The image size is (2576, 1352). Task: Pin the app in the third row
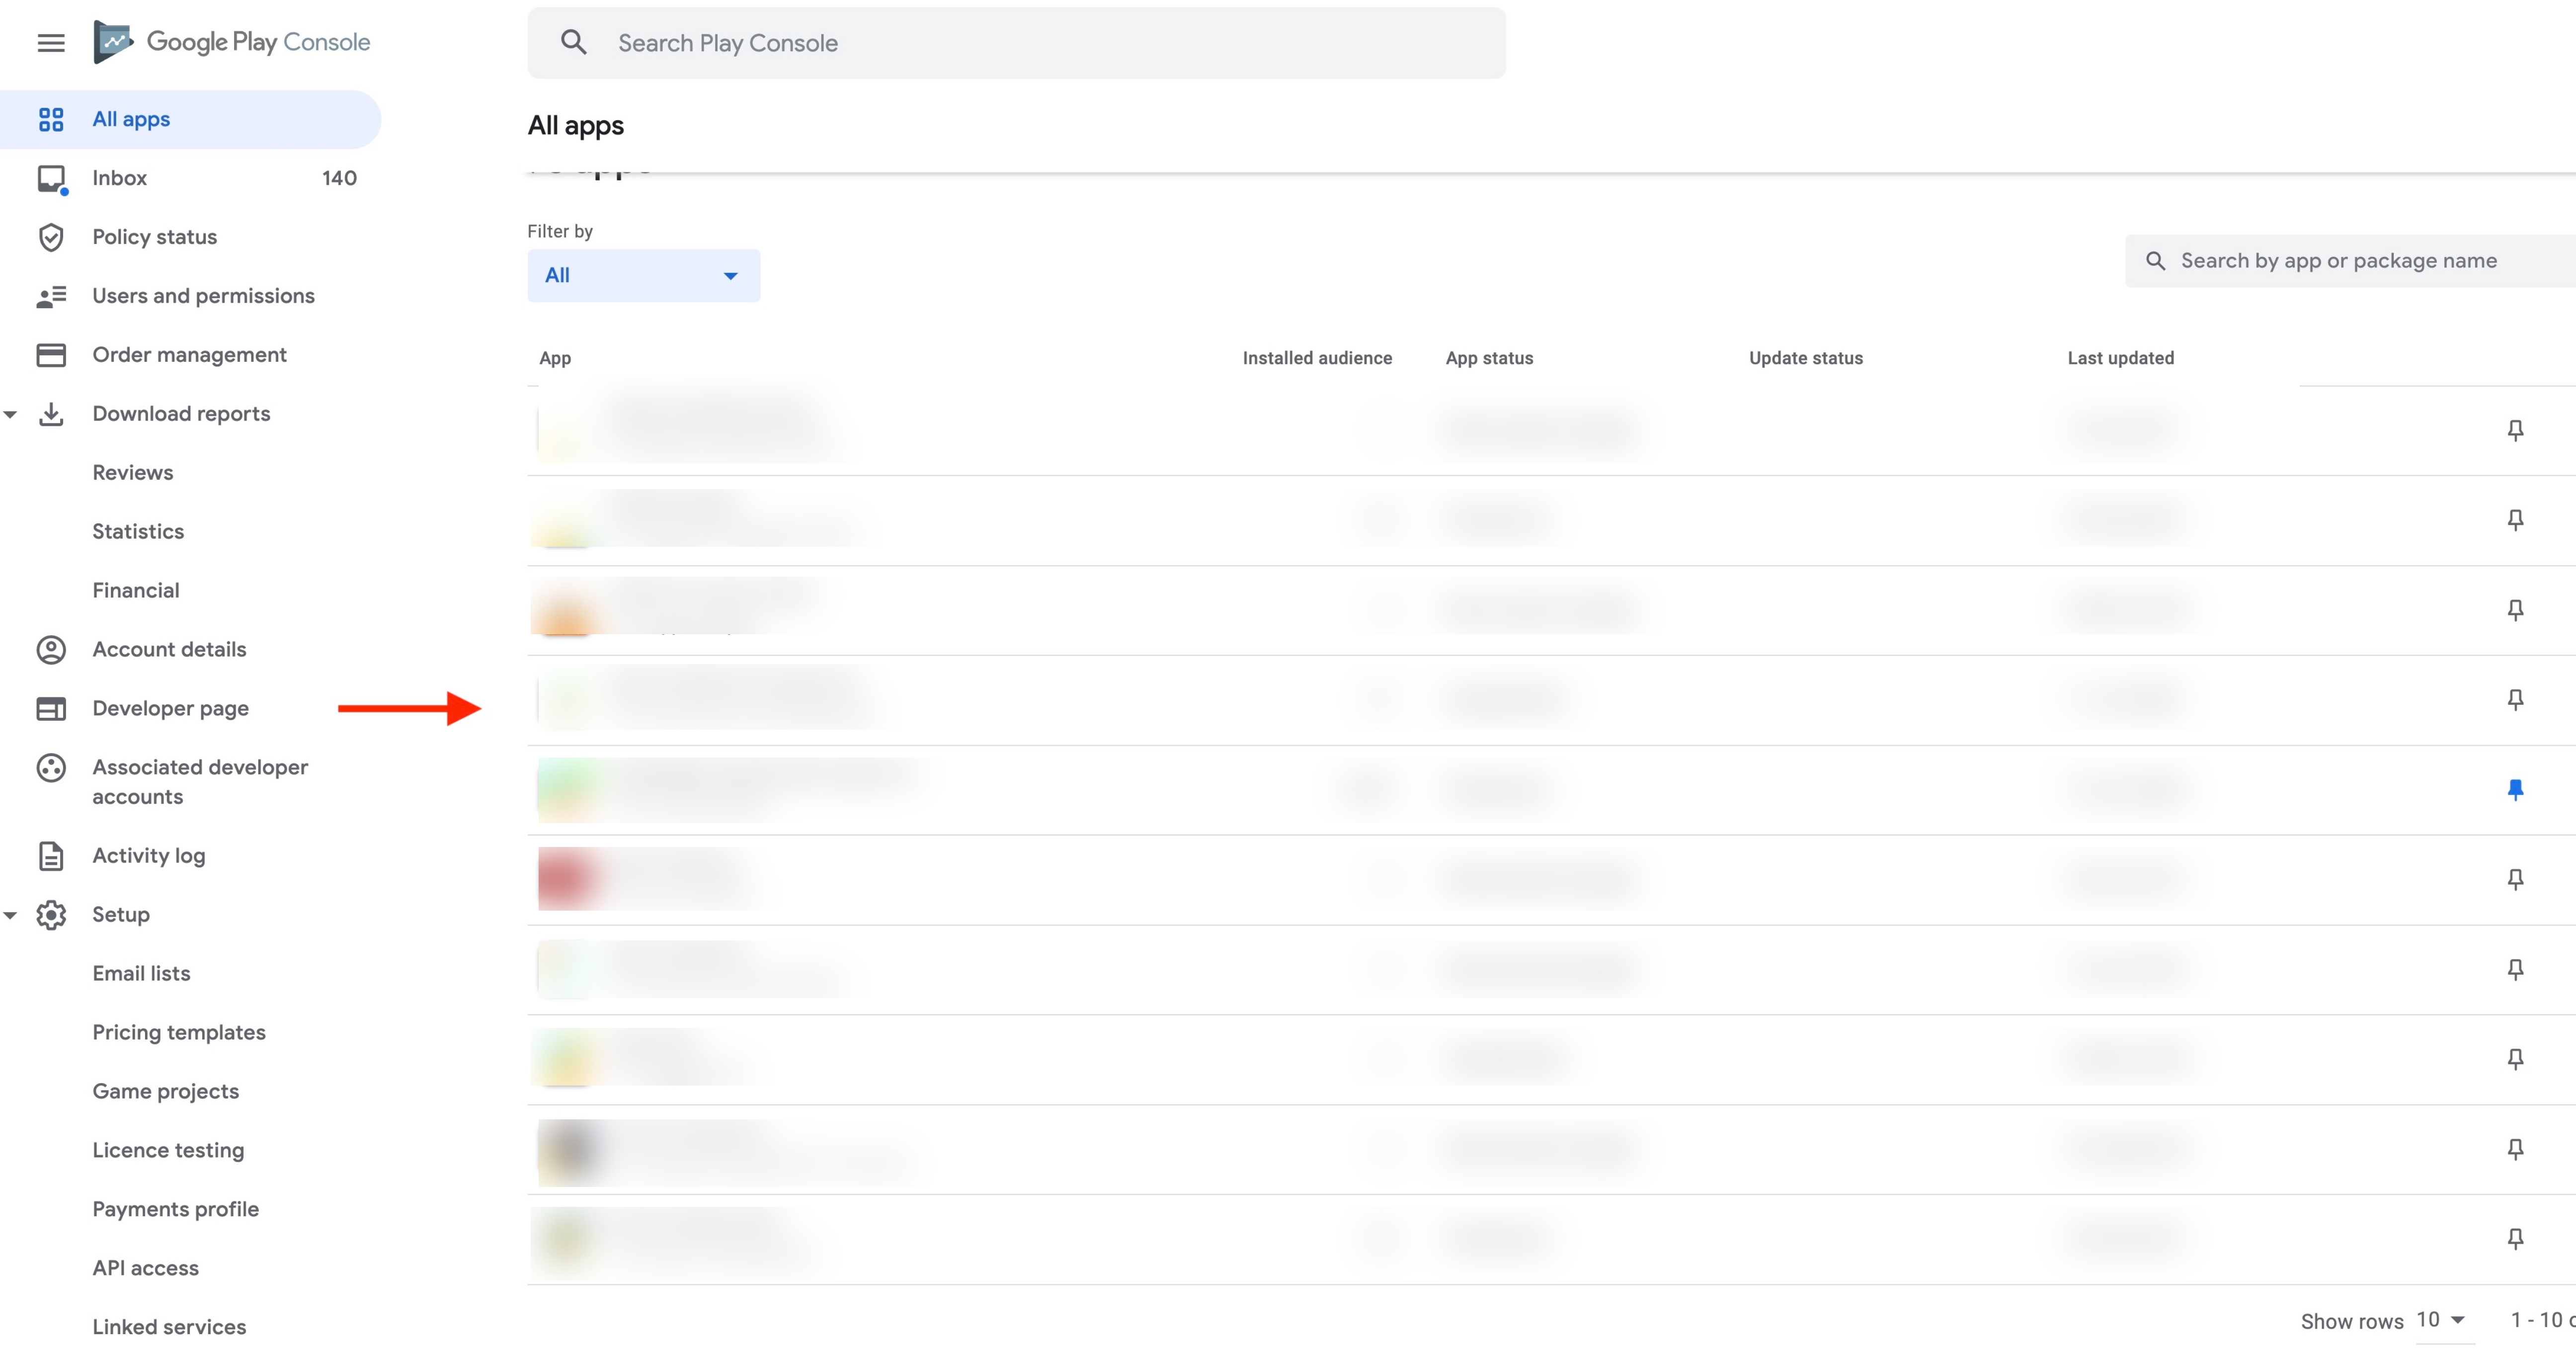pyautogui.click(x=2515, y=610)
